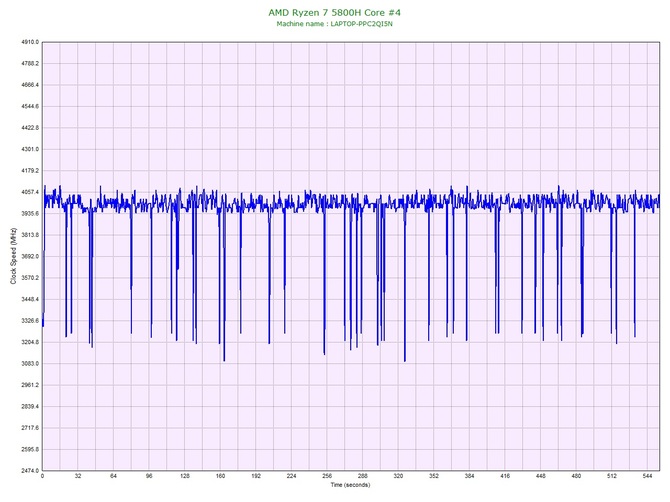Click the 4544.6 y-axis value

(x=30, y=106)
